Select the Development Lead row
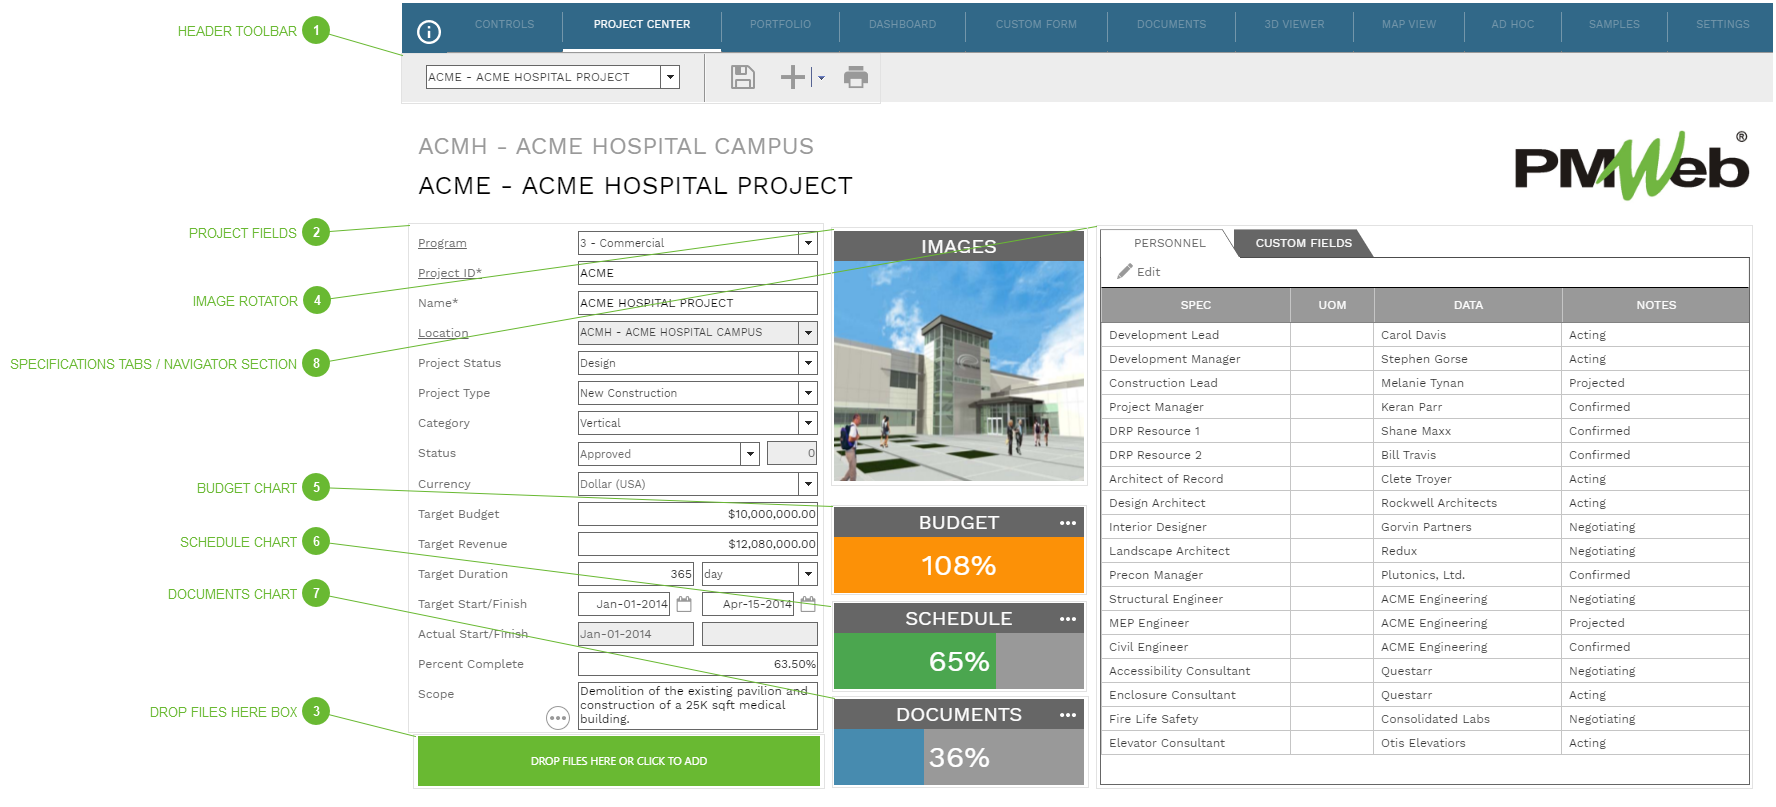This screenshot has height=807, width=1776. [x=1425, y=335]
